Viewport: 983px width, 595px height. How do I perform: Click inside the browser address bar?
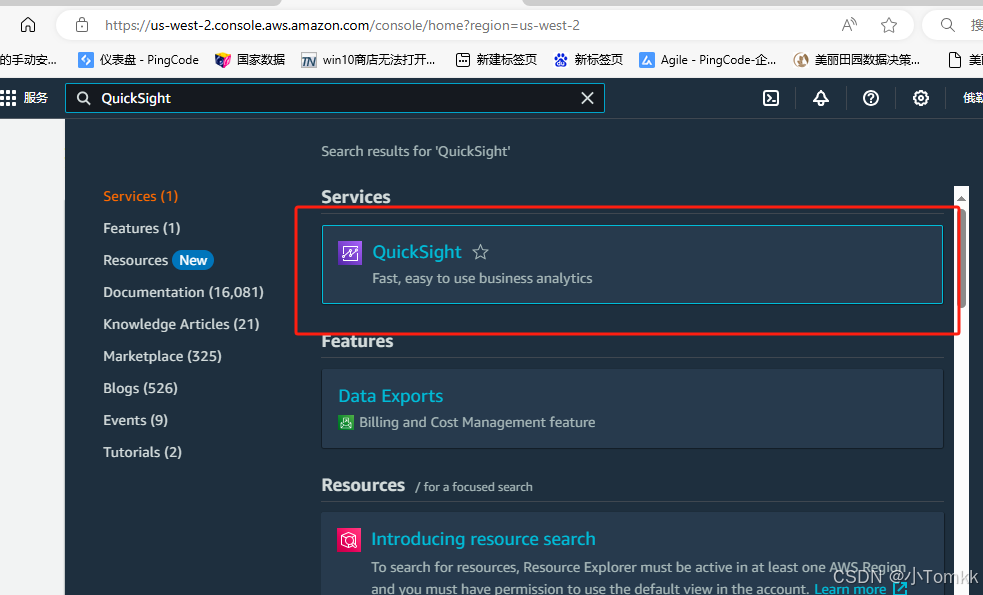coord(400,25)
